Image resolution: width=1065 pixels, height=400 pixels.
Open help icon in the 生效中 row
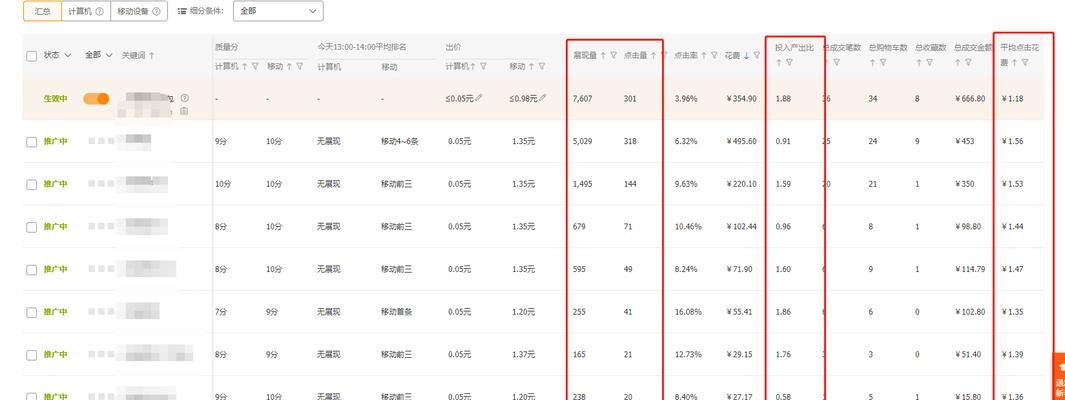click(x=185, y=98)
